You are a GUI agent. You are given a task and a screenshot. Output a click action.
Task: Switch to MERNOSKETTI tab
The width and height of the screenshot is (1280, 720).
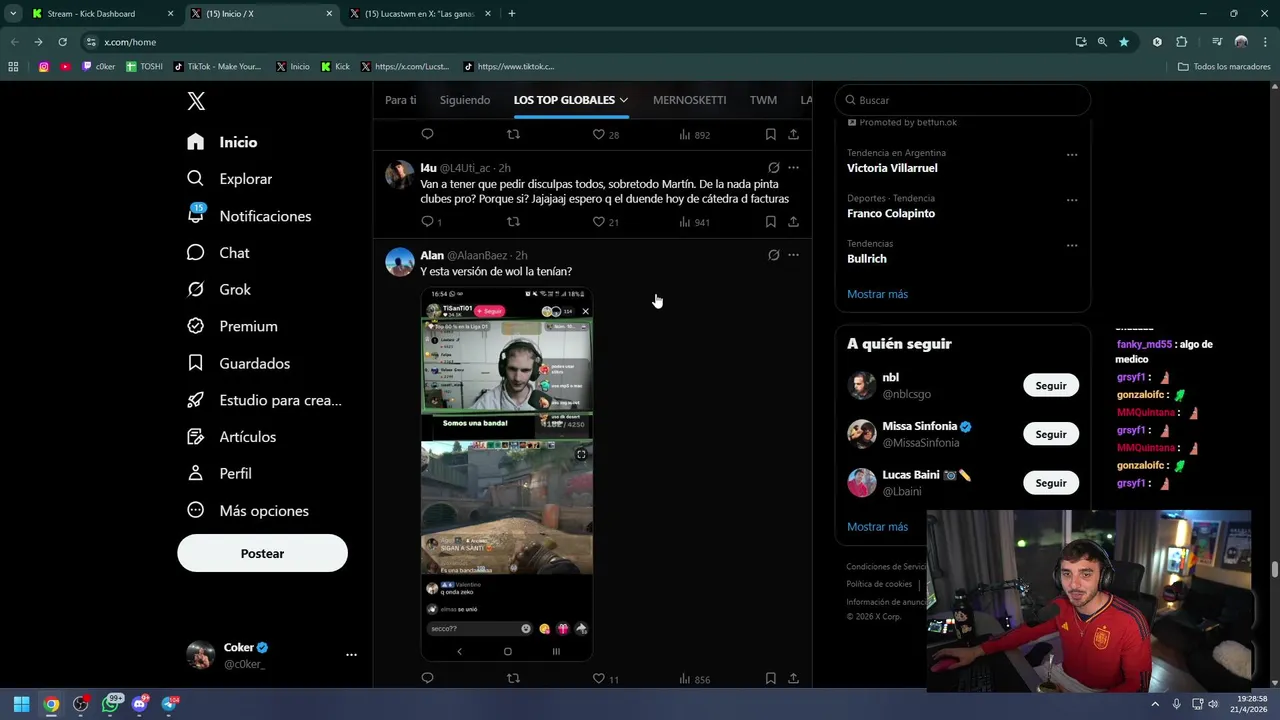click(x=689, y=100)
